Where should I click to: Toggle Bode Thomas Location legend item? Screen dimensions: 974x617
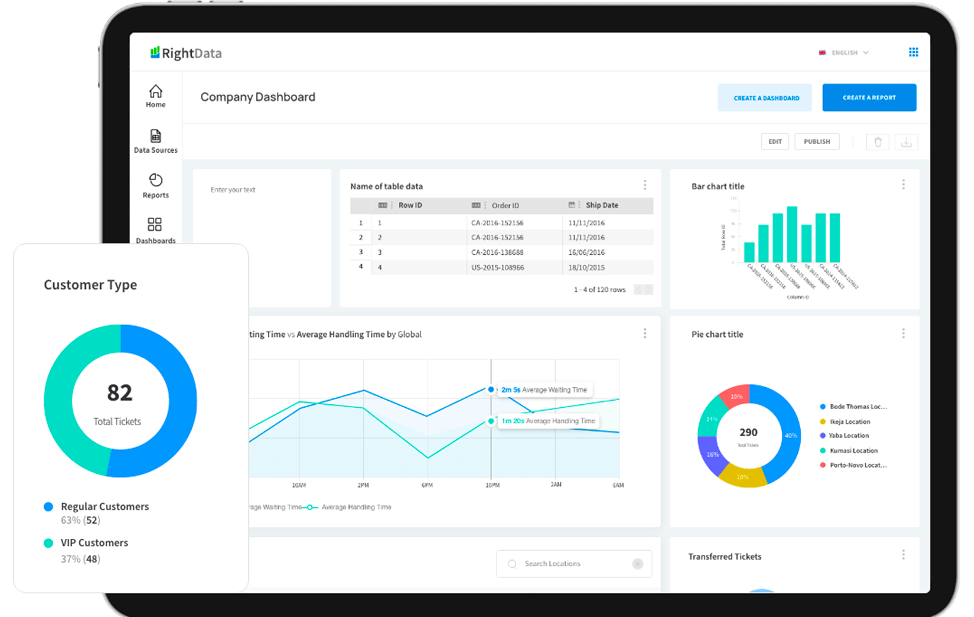(853, 406)
